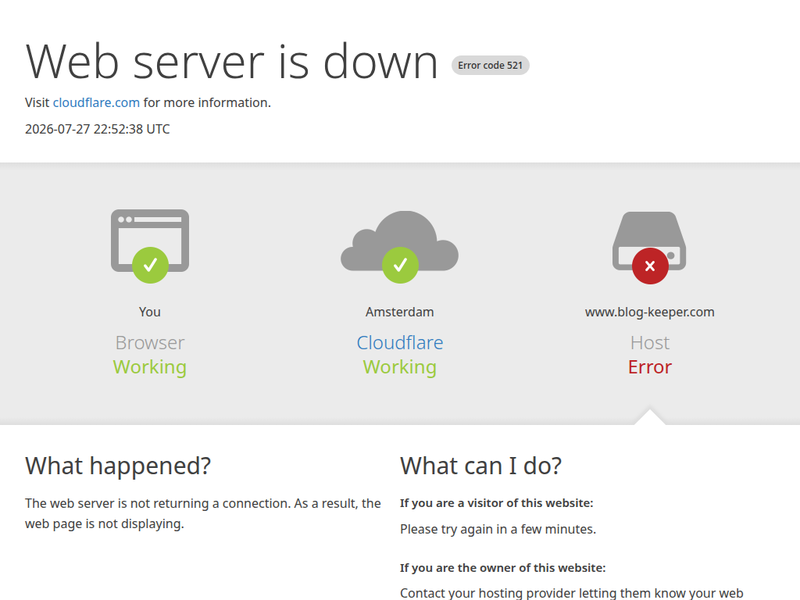
Task: Click the red 'Error' status text
Action: (x=649, y=367)
